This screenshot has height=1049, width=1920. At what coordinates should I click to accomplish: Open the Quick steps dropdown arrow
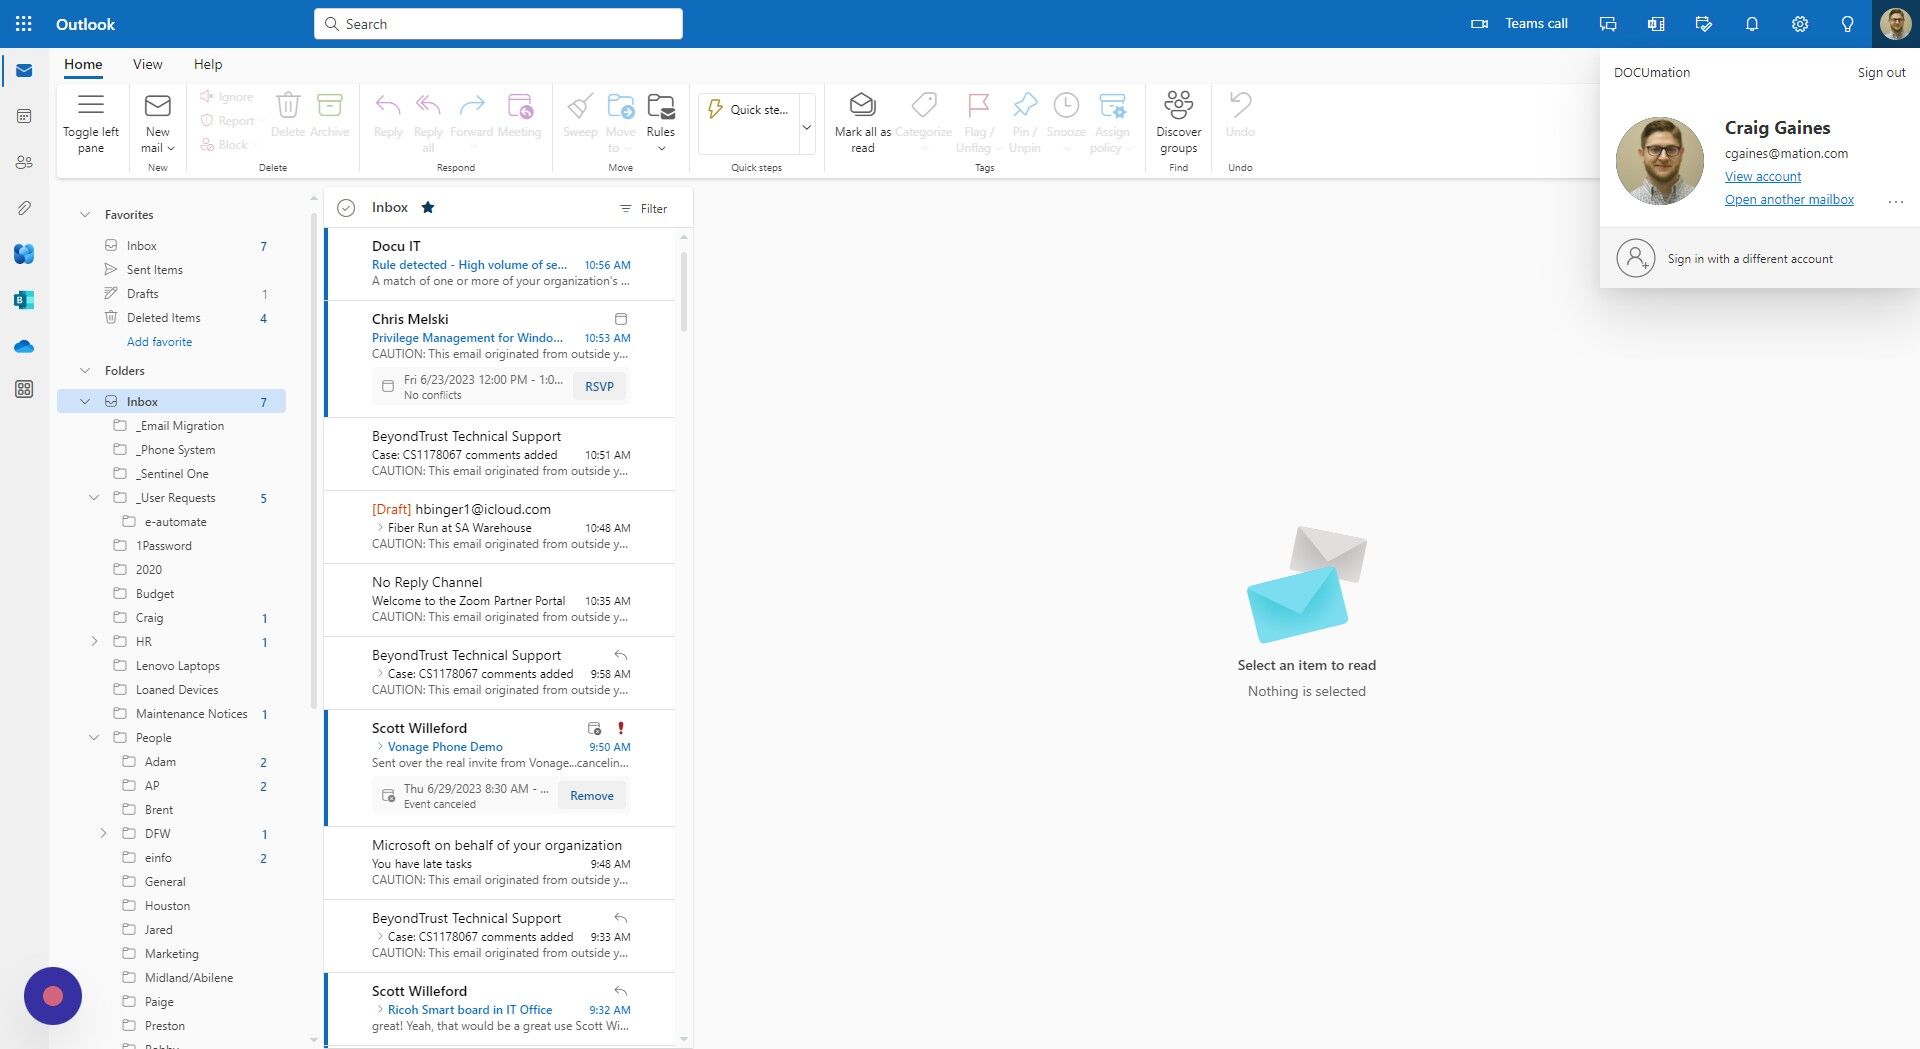[x=806, y=125]
